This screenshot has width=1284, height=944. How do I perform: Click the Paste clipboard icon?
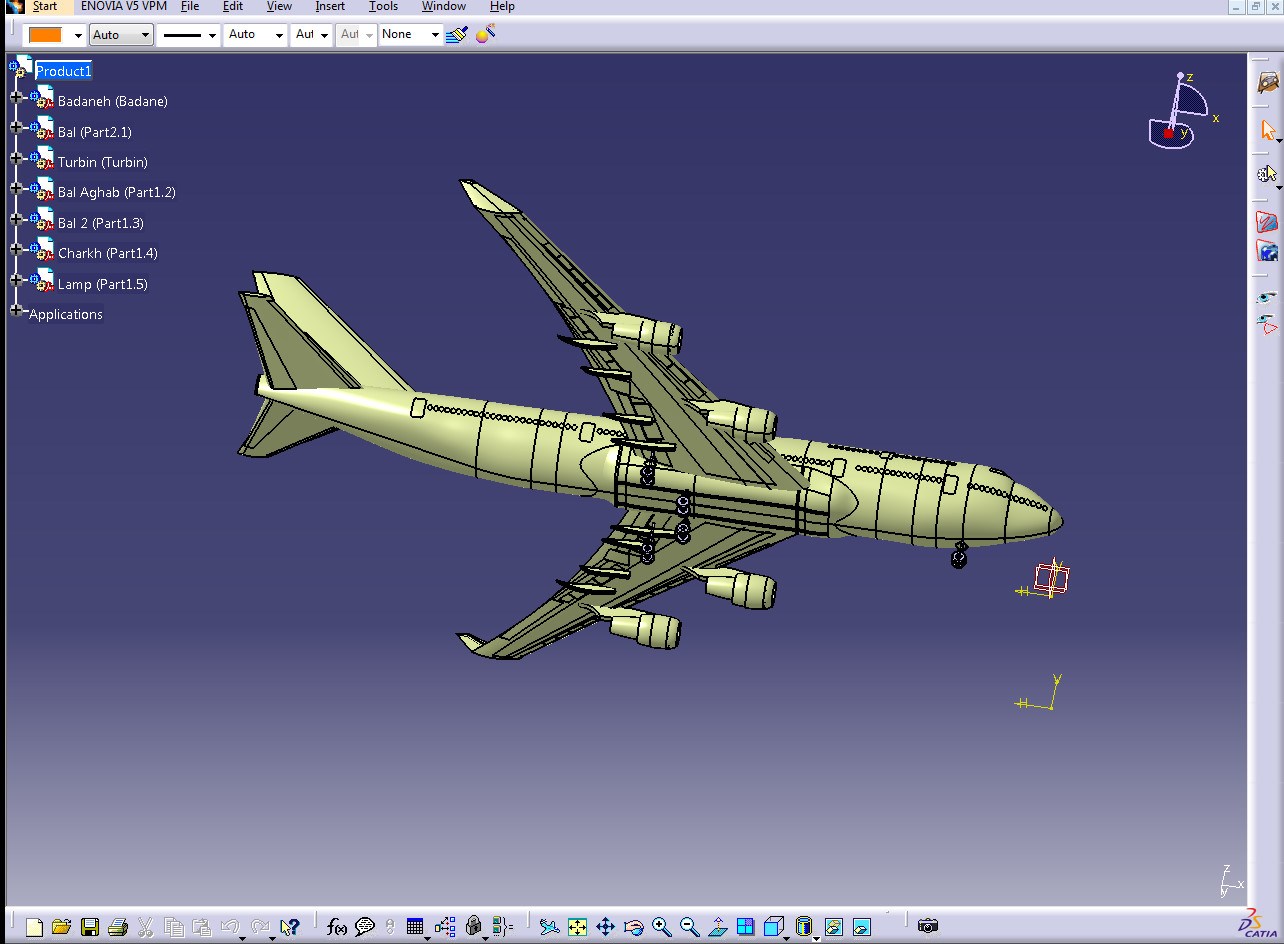tap(201, 927)
